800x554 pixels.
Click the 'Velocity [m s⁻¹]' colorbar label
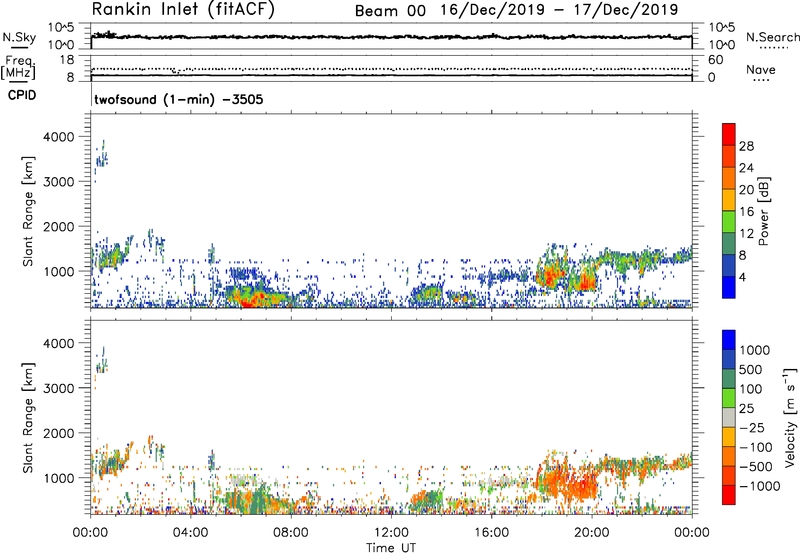click(790, 417)
